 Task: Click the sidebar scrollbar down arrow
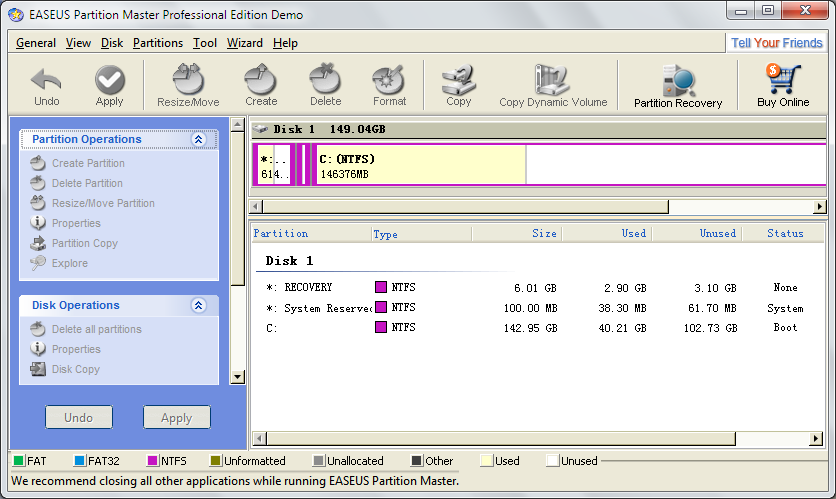(x=237, y=377)
